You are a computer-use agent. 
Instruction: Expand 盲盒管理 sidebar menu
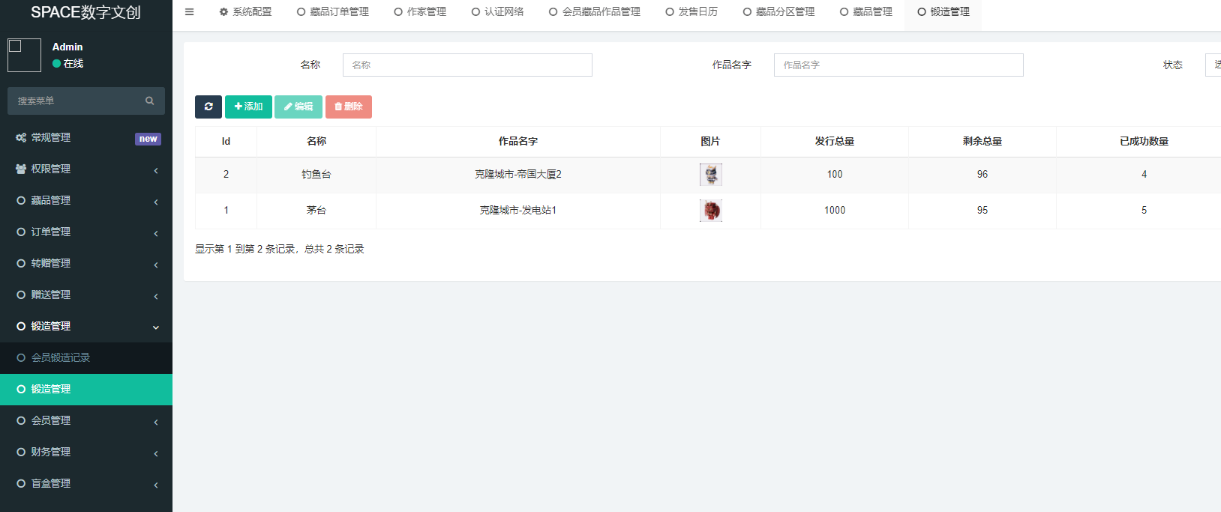(86, 484)
